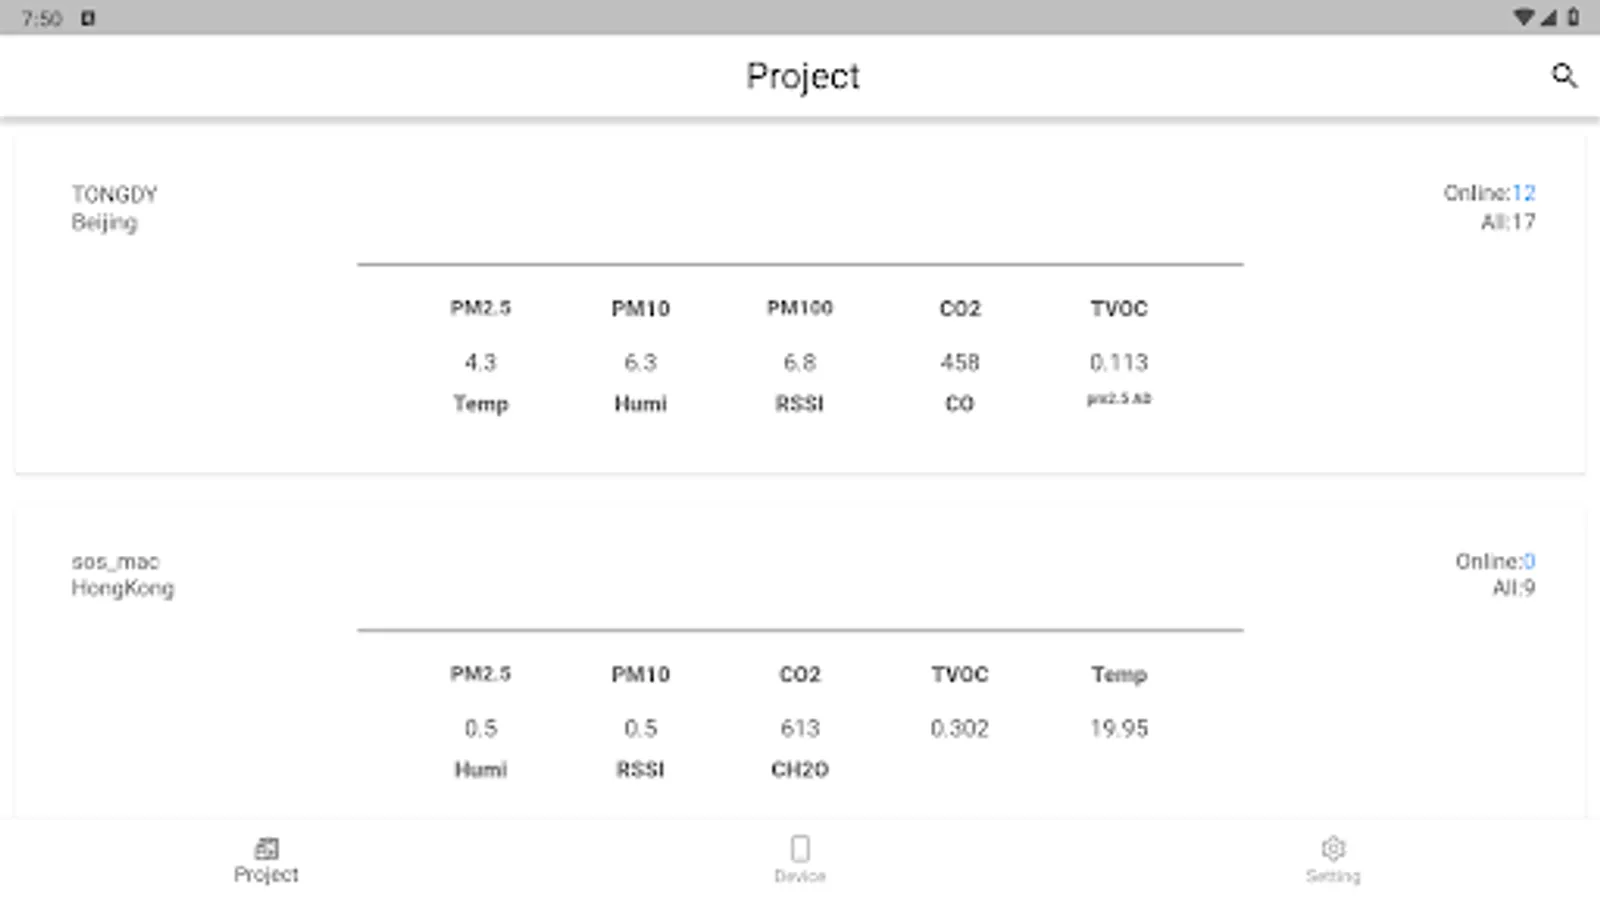Select CO2 value 458 in TONGDY card

pyautogui.click(x=960, y=362)
